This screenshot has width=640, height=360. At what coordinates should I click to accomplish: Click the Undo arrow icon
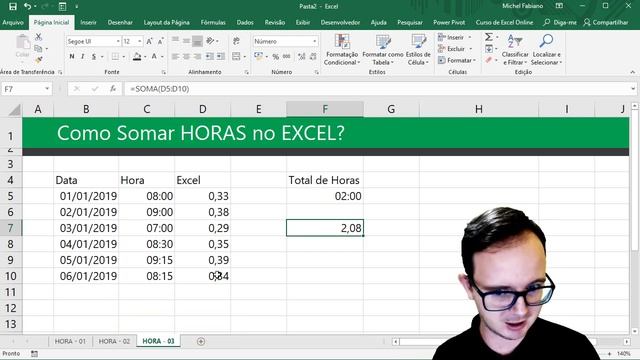click(27, 6)
